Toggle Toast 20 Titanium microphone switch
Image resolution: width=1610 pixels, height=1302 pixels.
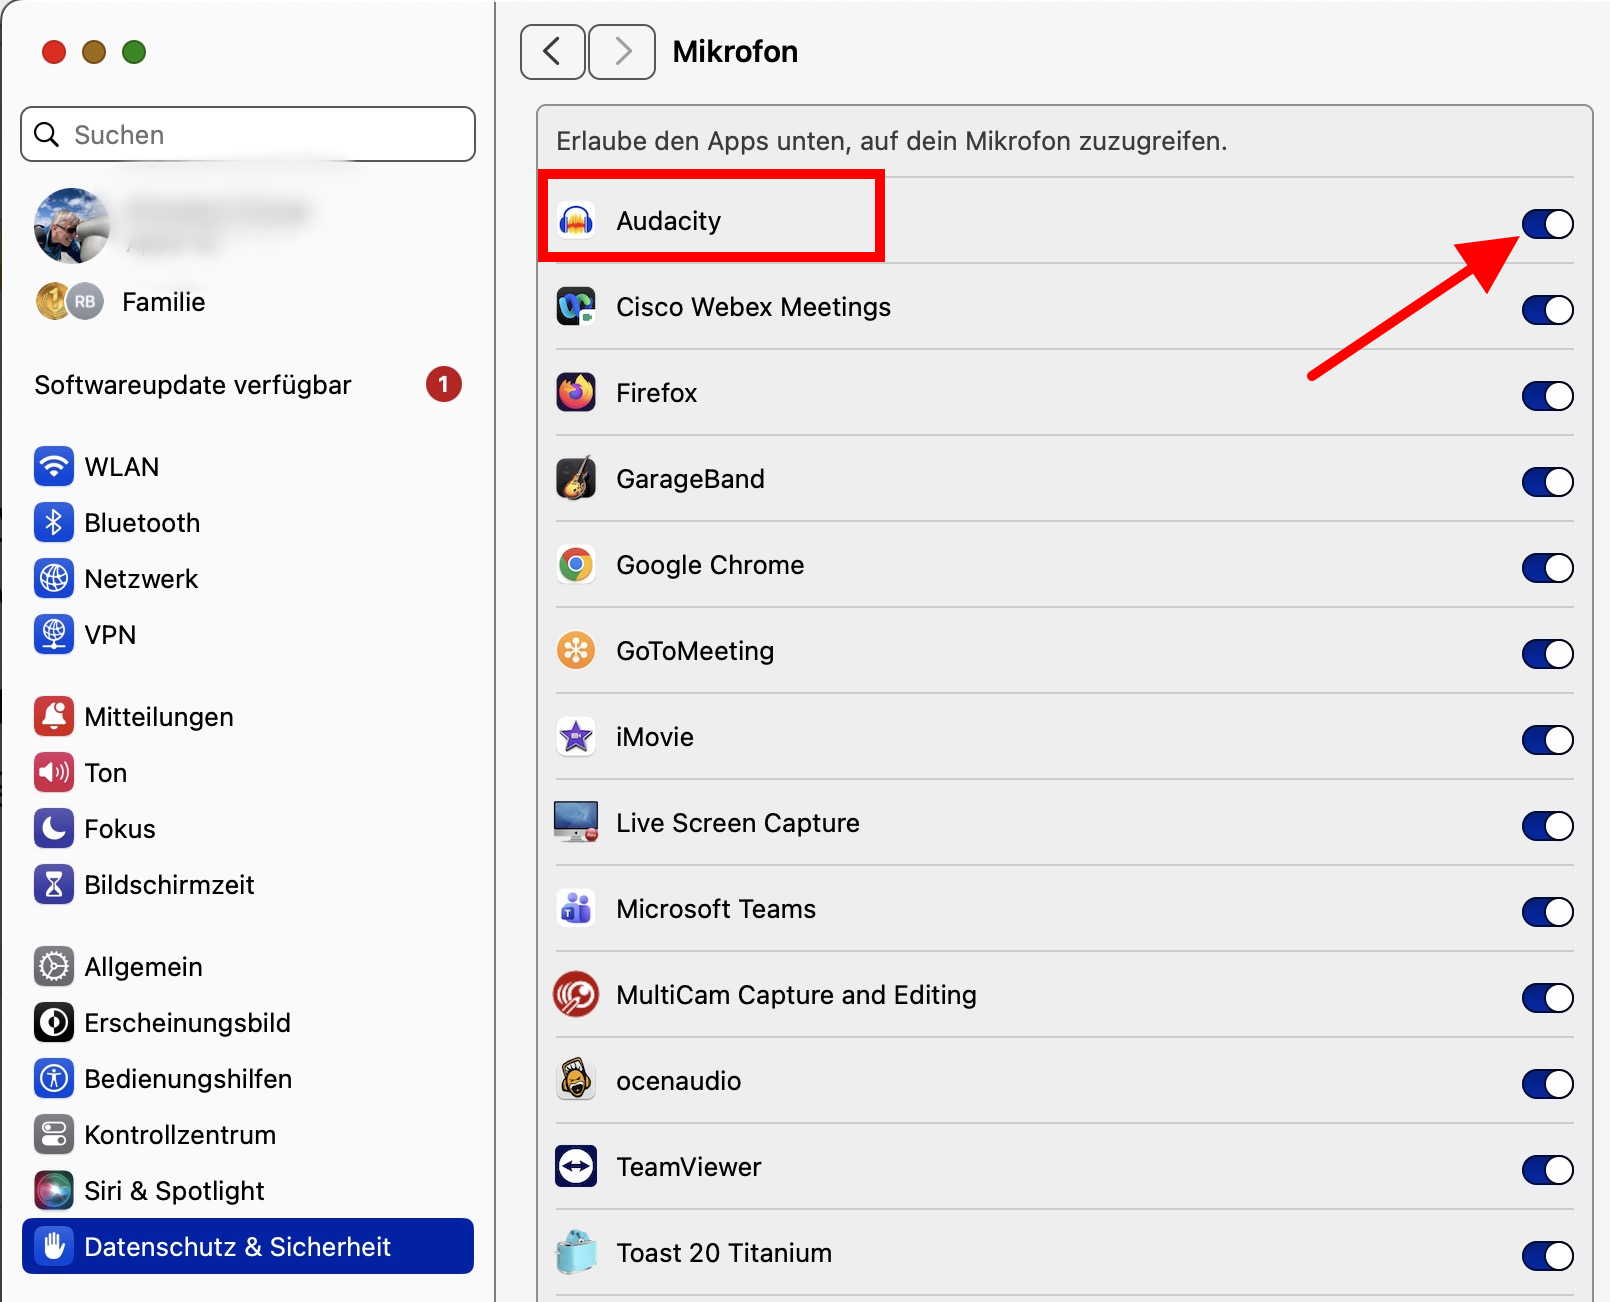1547,1256
